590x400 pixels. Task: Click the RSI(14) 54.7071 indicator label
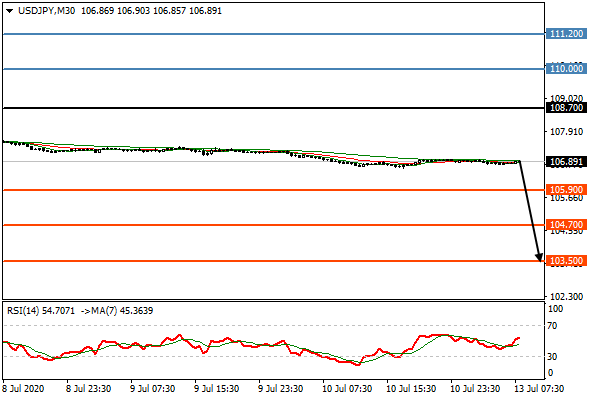click(x=41, y=311)
